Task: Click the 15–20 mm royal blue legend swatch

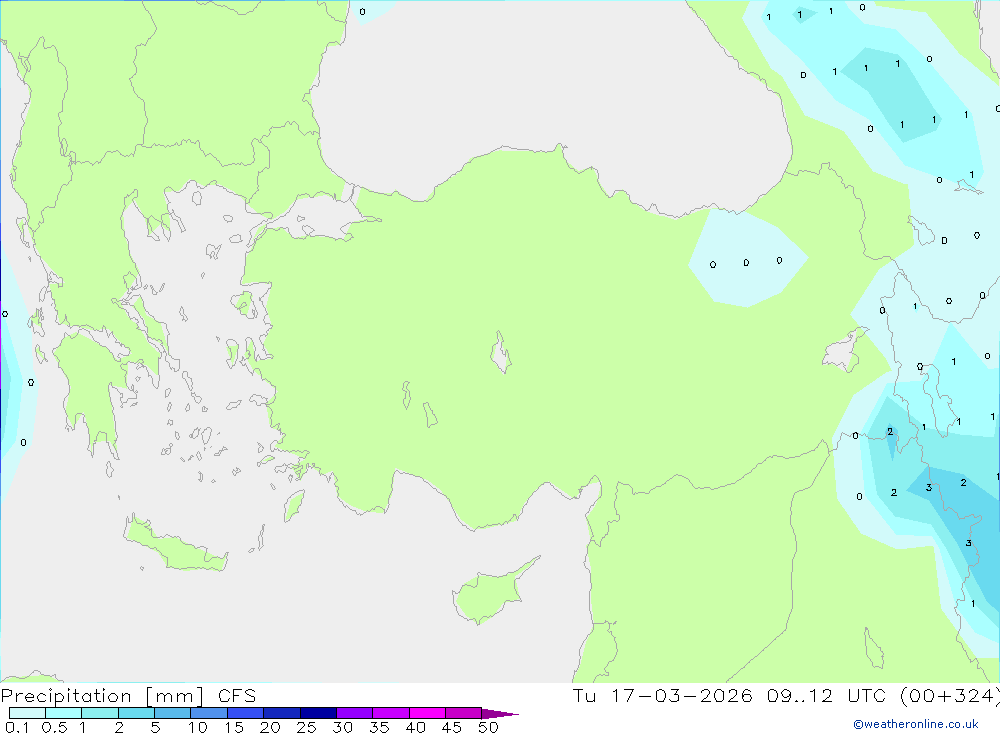Action: 246,713
